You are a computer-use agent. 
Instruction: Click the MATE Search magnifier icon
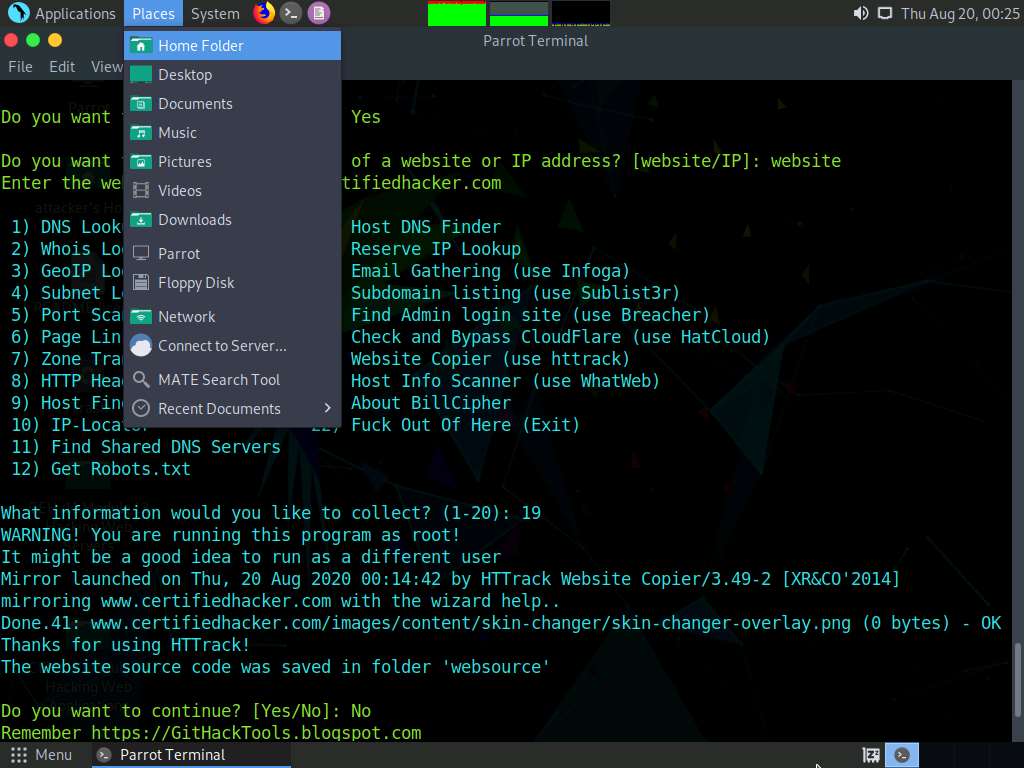click(140, 379)
